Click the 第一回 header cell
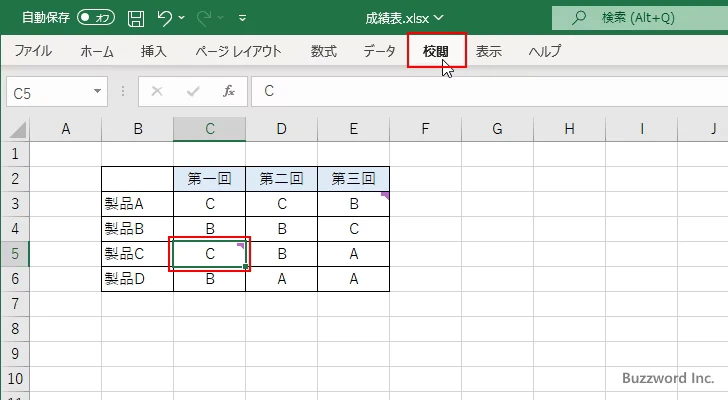This screenshot has width=728, height=400. (209, 179)
